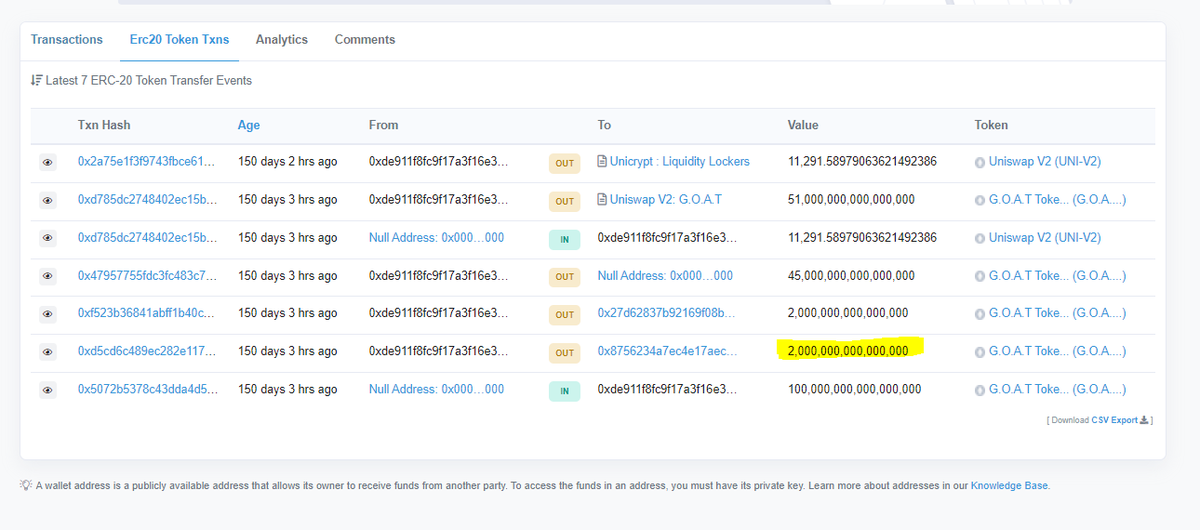Image resolution: width=1200 pixels, height=530 pixels.
Task: Click the eye icon for txn 0x47957755fdc3fc483c7
Action: pyautogui.click(x=48, y=276)
